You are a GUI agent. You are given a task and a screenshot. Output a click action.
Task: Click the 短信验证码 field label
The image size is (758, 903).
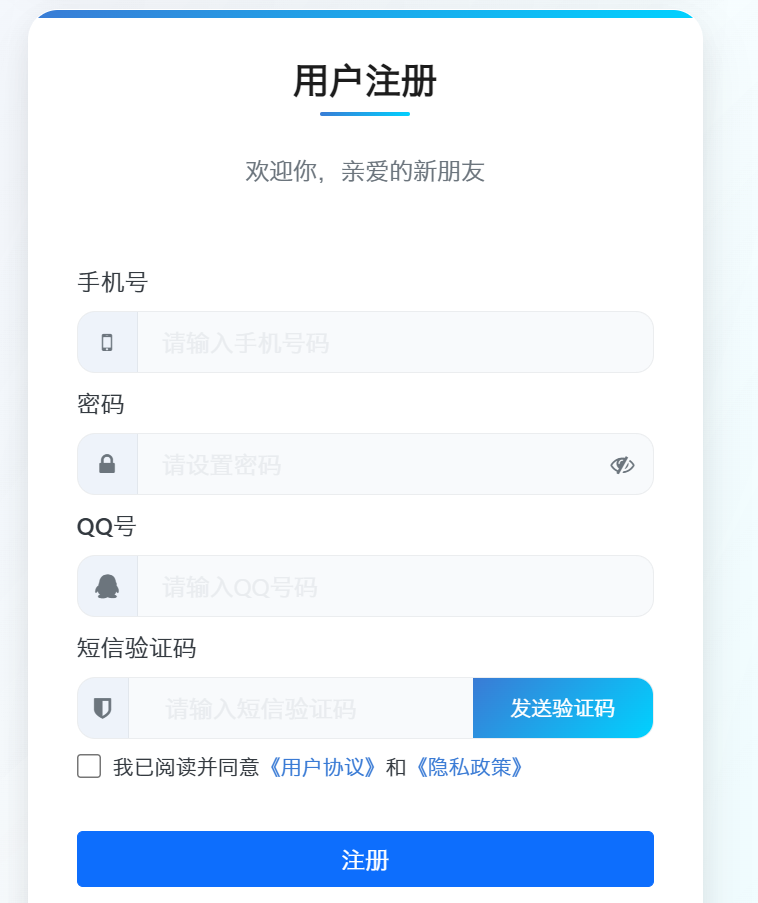(136, 649)
